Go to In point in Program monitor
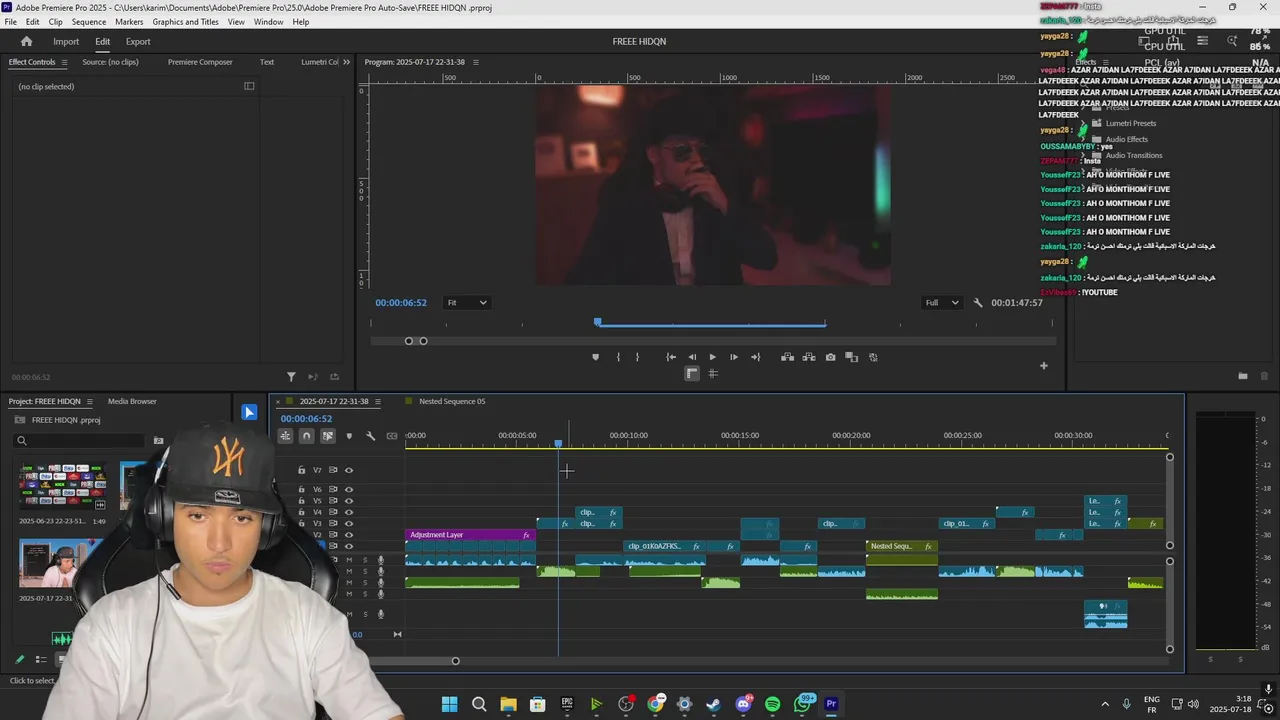The image size is (1280, 720). [671, 357]
